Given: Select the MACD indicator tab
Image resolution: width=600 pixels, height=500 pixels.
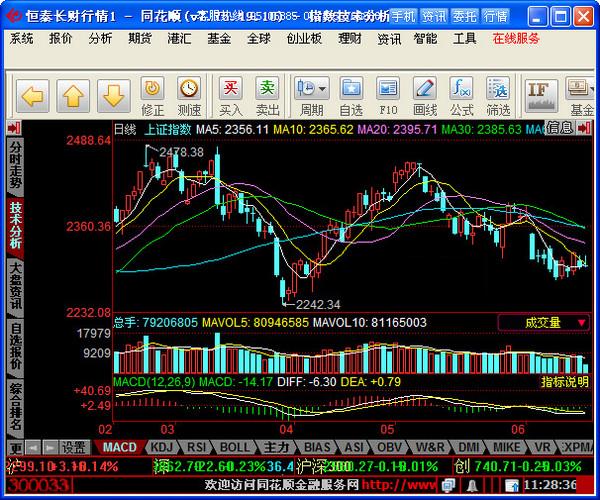Looking at the screenshot, I should pos(119,447).
